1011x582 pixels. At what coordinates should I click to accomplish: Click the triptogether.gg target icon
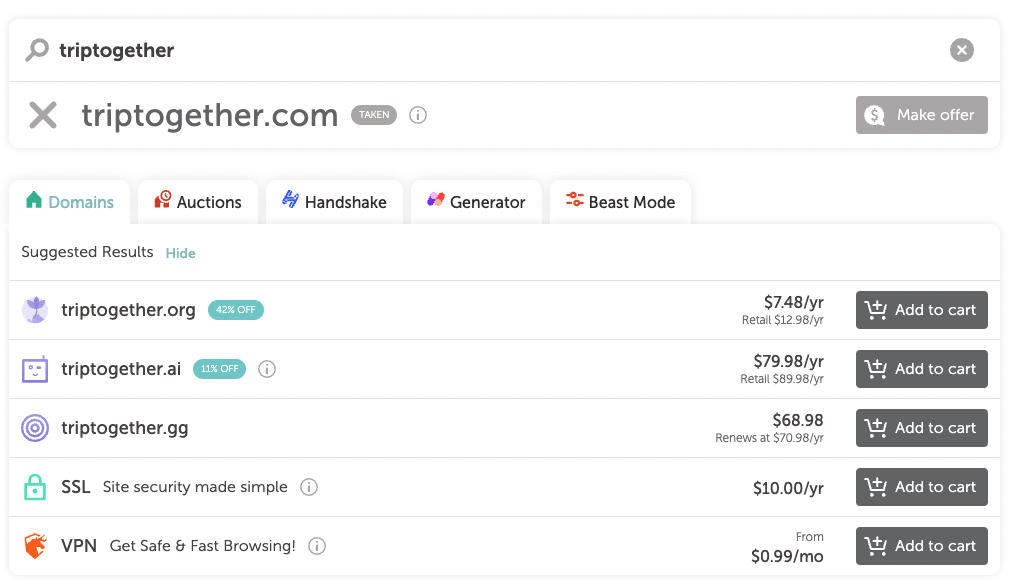point(35,428)
